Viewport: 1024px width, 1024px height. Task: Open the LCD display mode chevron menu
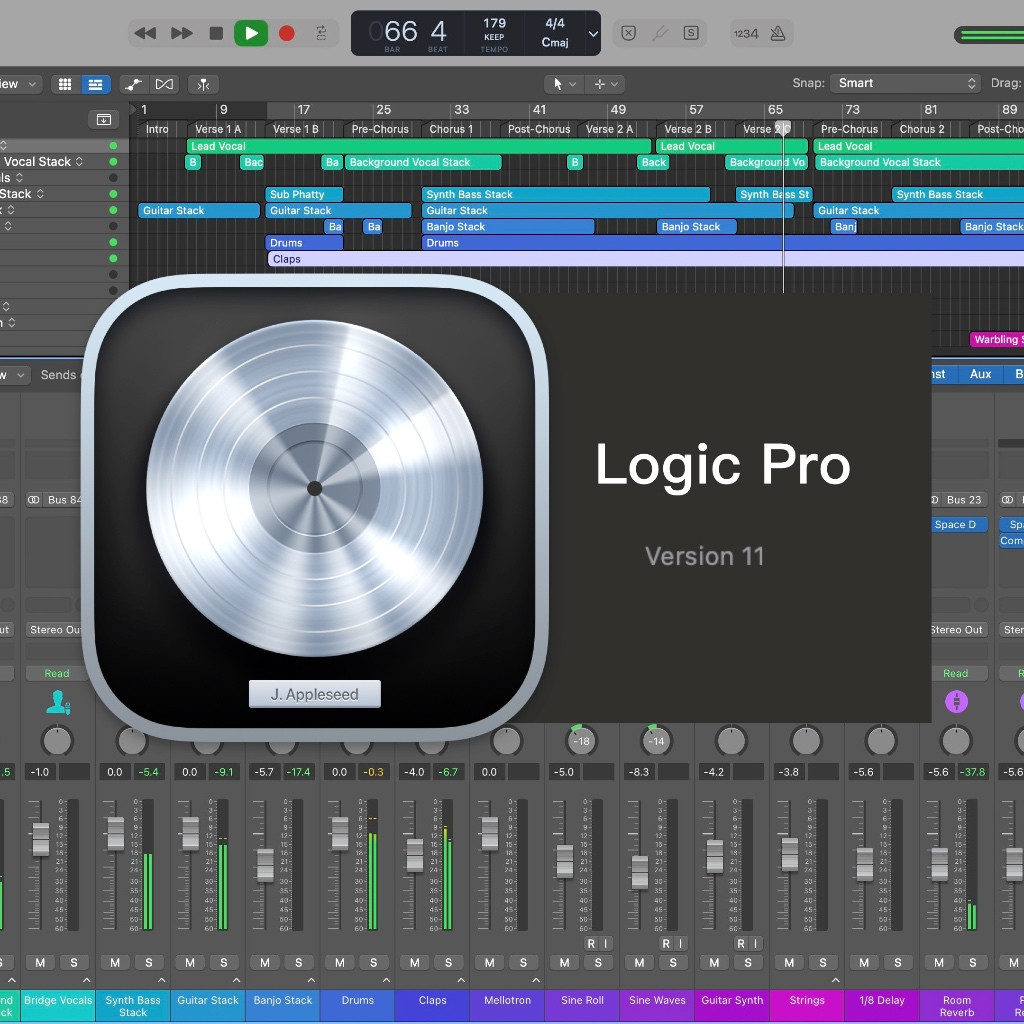pos(593,33)
